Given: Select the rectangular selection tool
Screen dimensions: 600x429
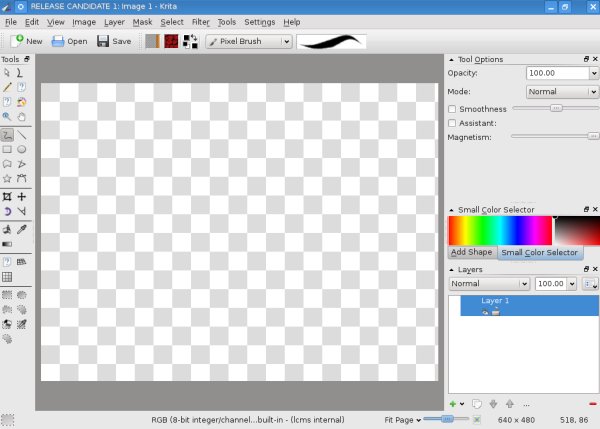Looking at the screenshot, I should coord(7,295).
